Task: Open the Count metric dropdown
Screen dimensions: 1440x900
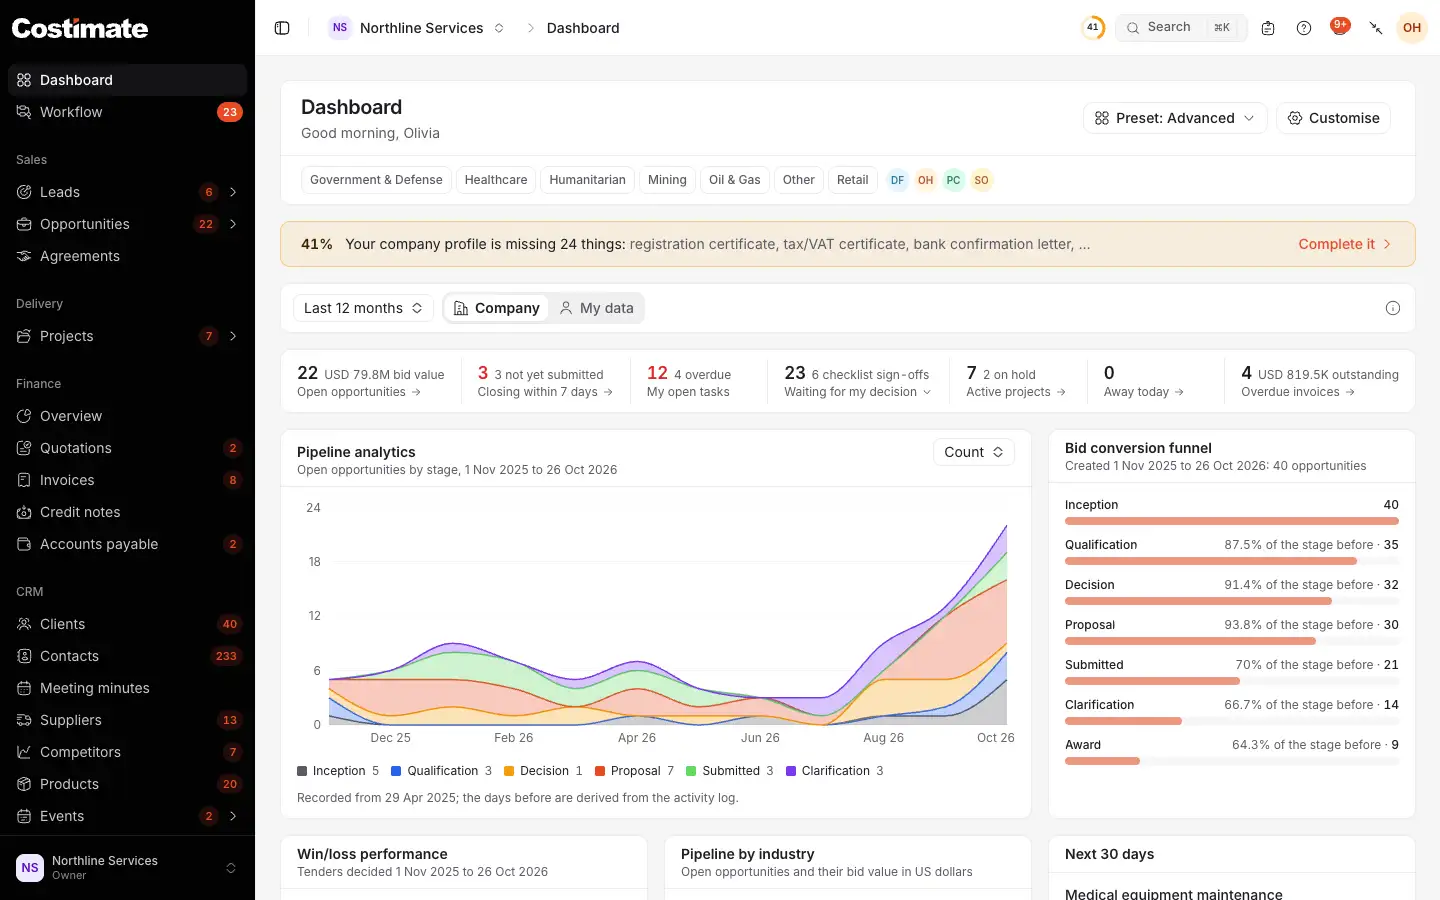Action: click(974, 452)
